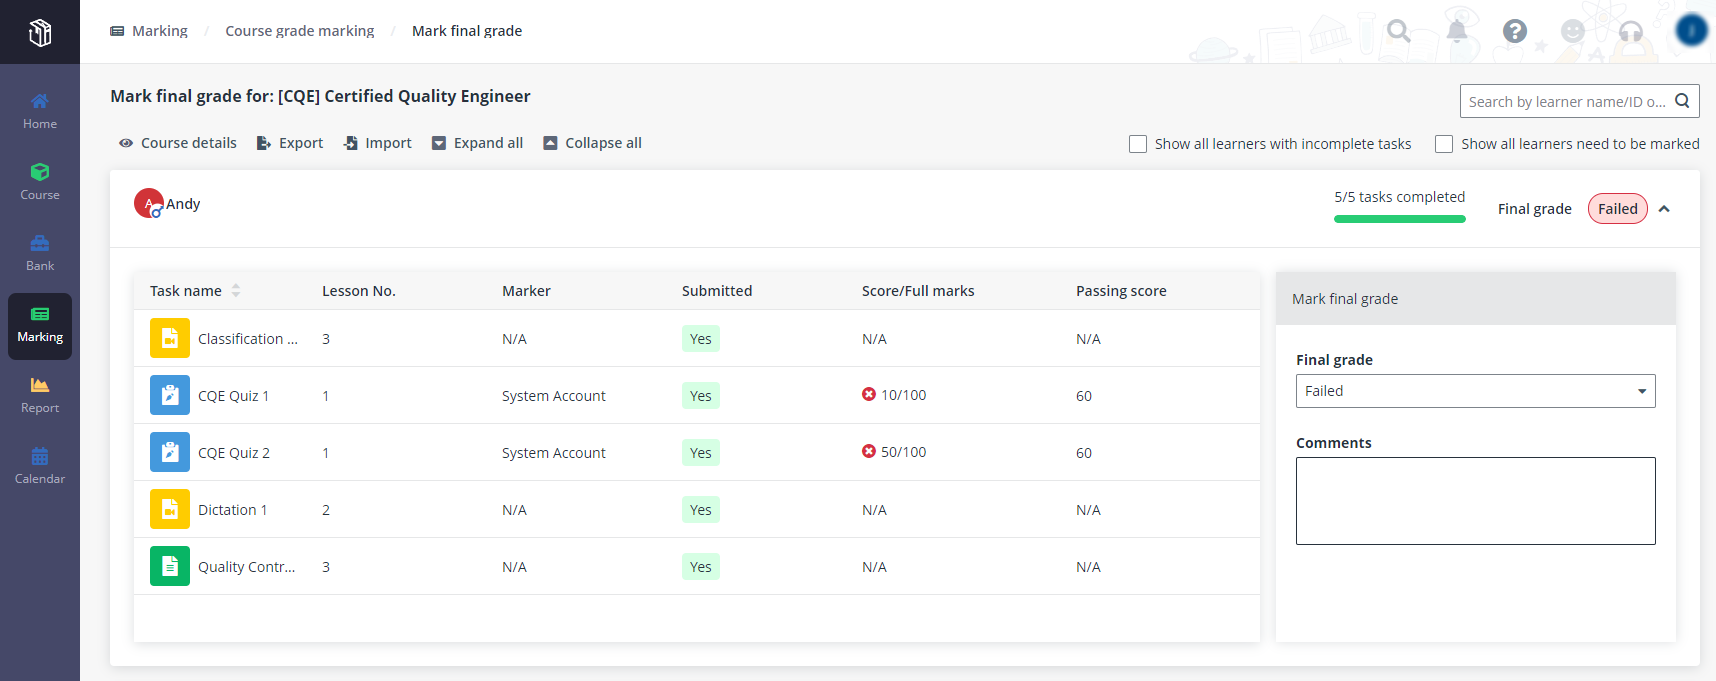This screenshot has width=1716, height=681.
Task: Click the Export icon
Action: pos(264,143)
